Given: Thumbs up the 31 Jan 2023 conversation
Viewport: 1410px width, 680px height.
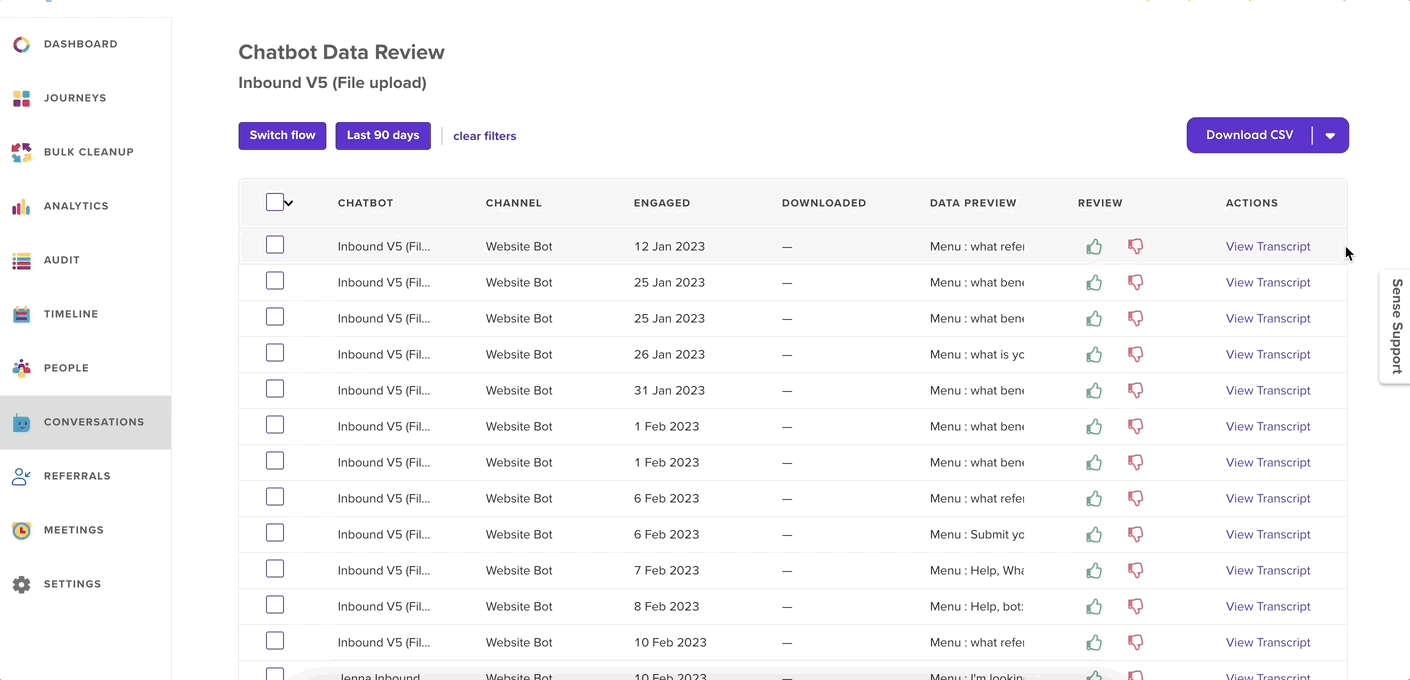Looking at the screenshot, I should [1094, 390].
